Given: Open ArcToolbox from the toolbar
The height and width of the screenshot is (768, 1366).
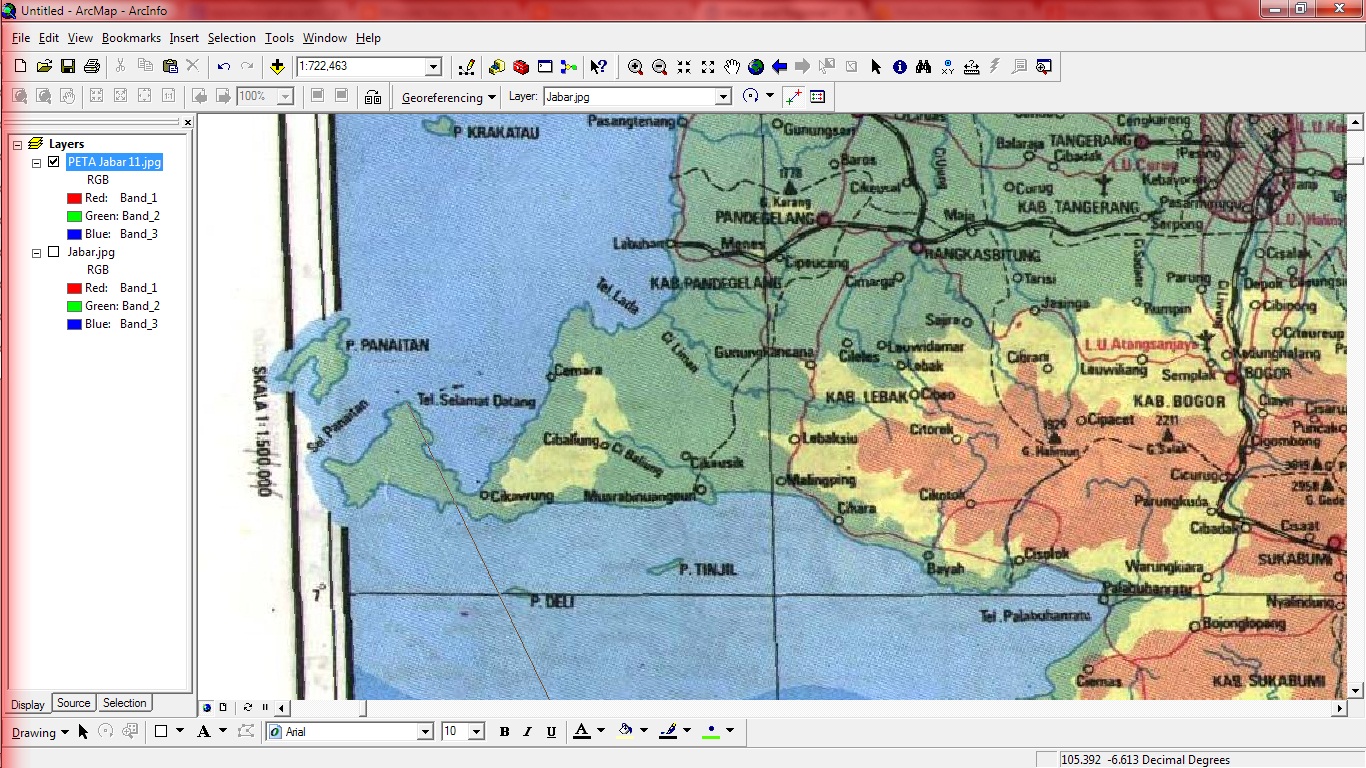Looking at the screenshot, I should [x=520, y=67].
